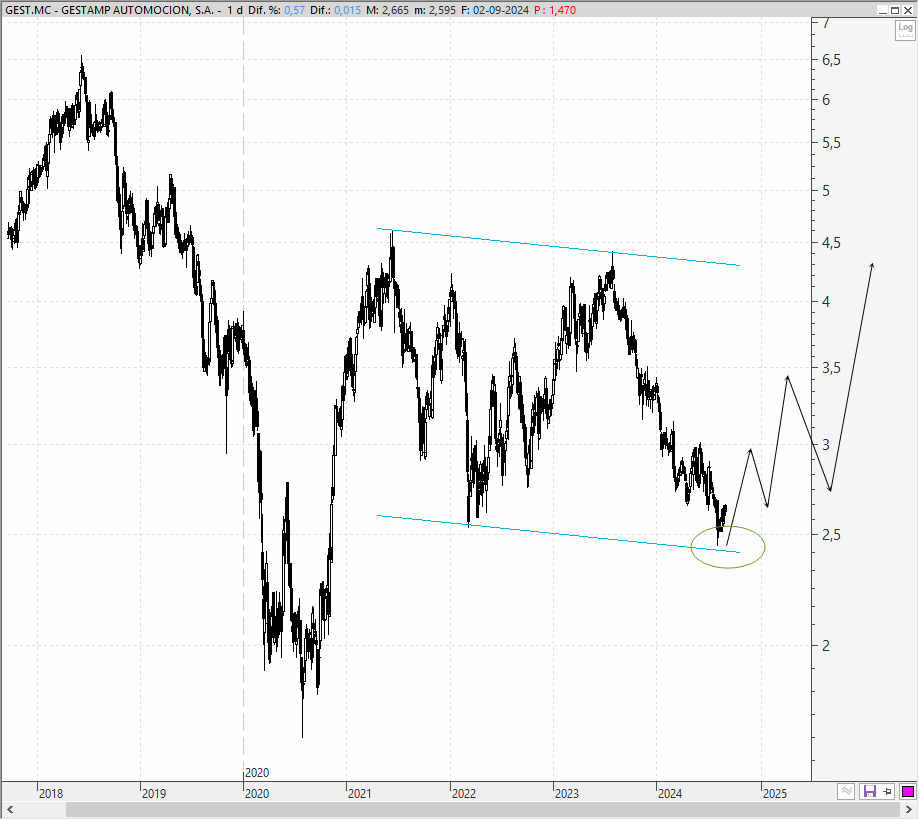Click the date F: 02-09-2024
The image size is (919, 820).
(495, 10)
